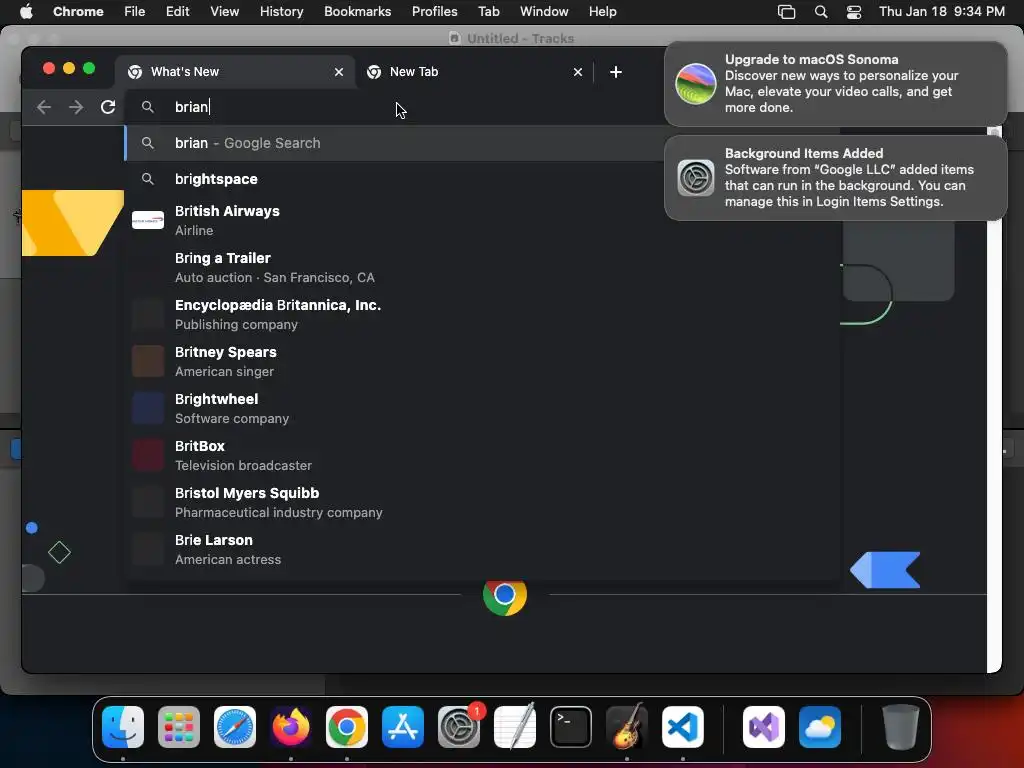Open the View menu
The height and width of the screenshot is (768, 1024).
[x=224, y=12]
